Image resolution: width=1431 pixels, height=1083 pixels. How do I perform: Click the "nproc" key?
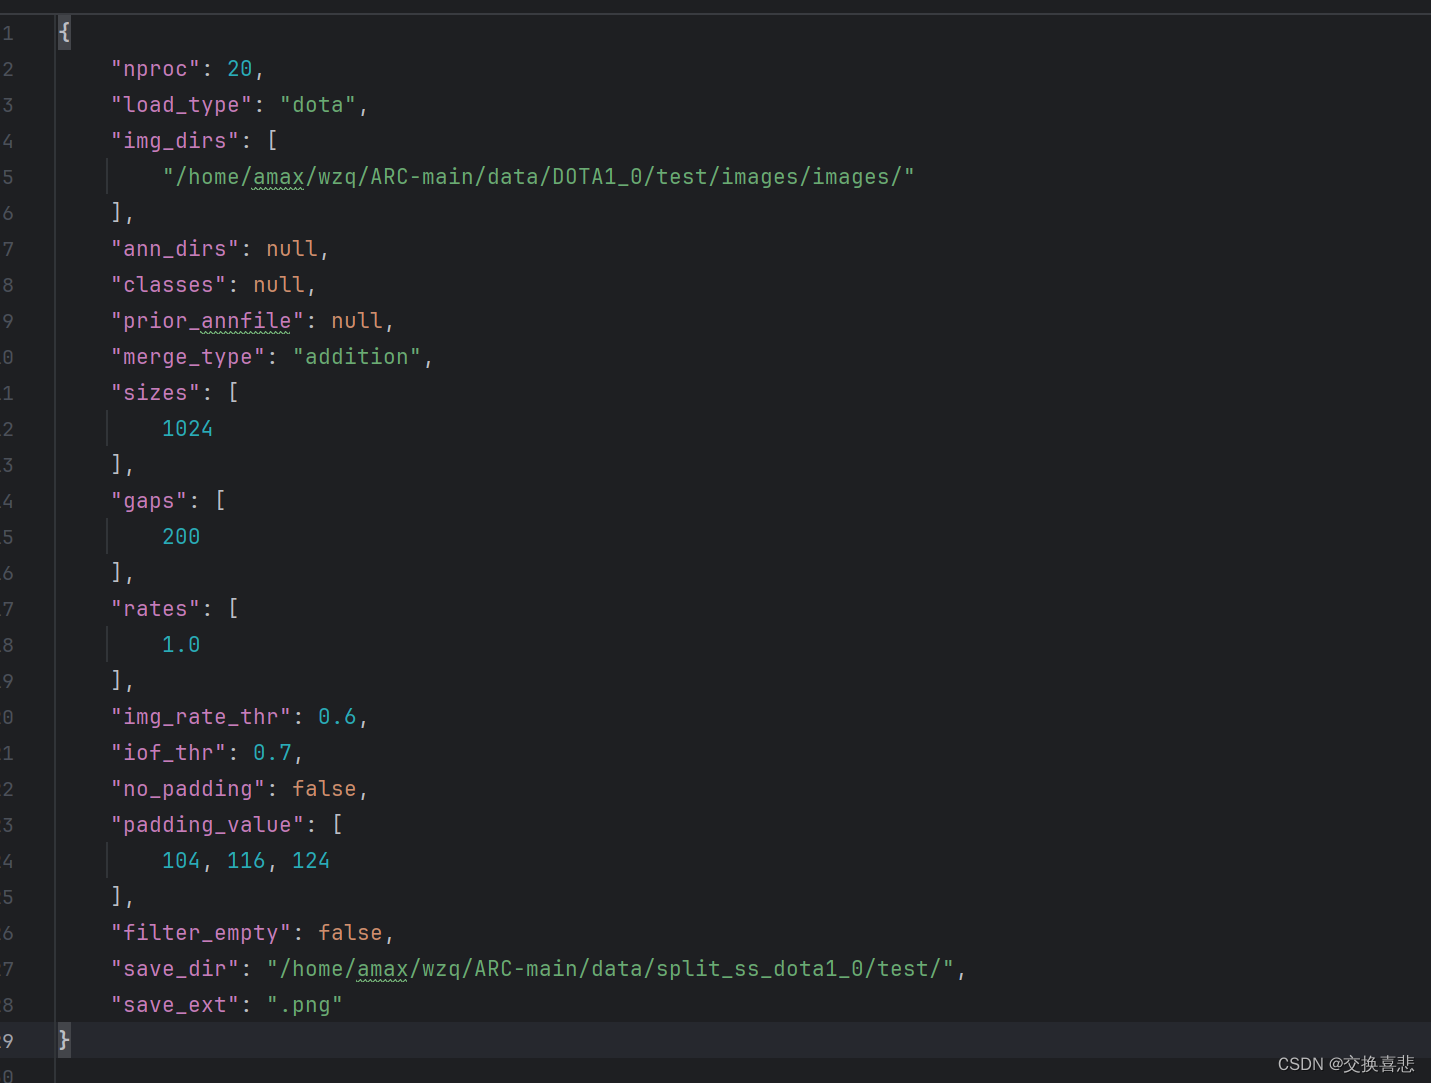155,69
